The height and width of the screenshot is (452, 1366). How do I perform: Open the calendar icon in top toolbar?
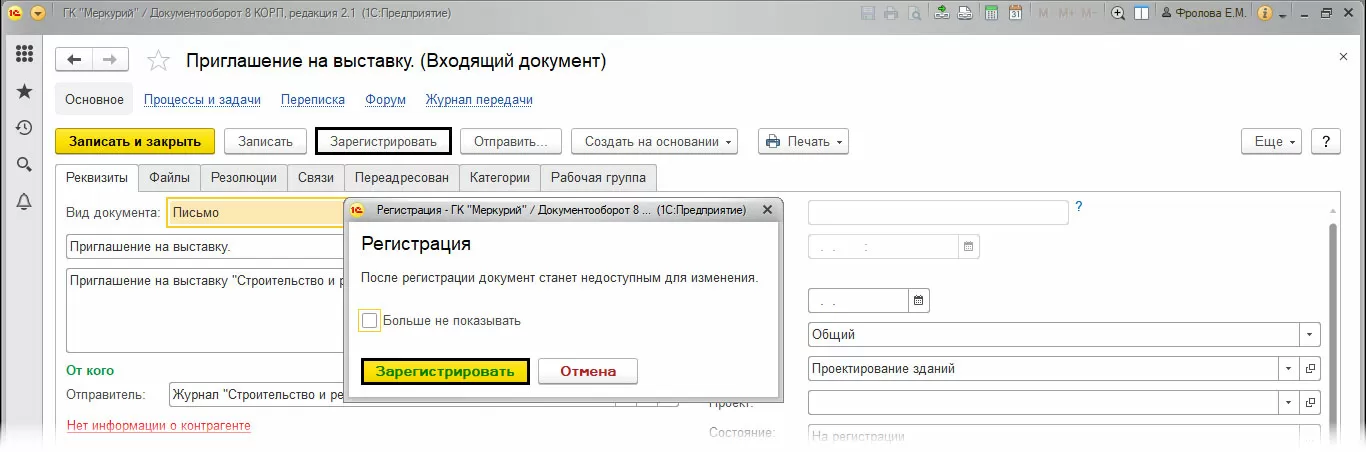coord(1015,14)
